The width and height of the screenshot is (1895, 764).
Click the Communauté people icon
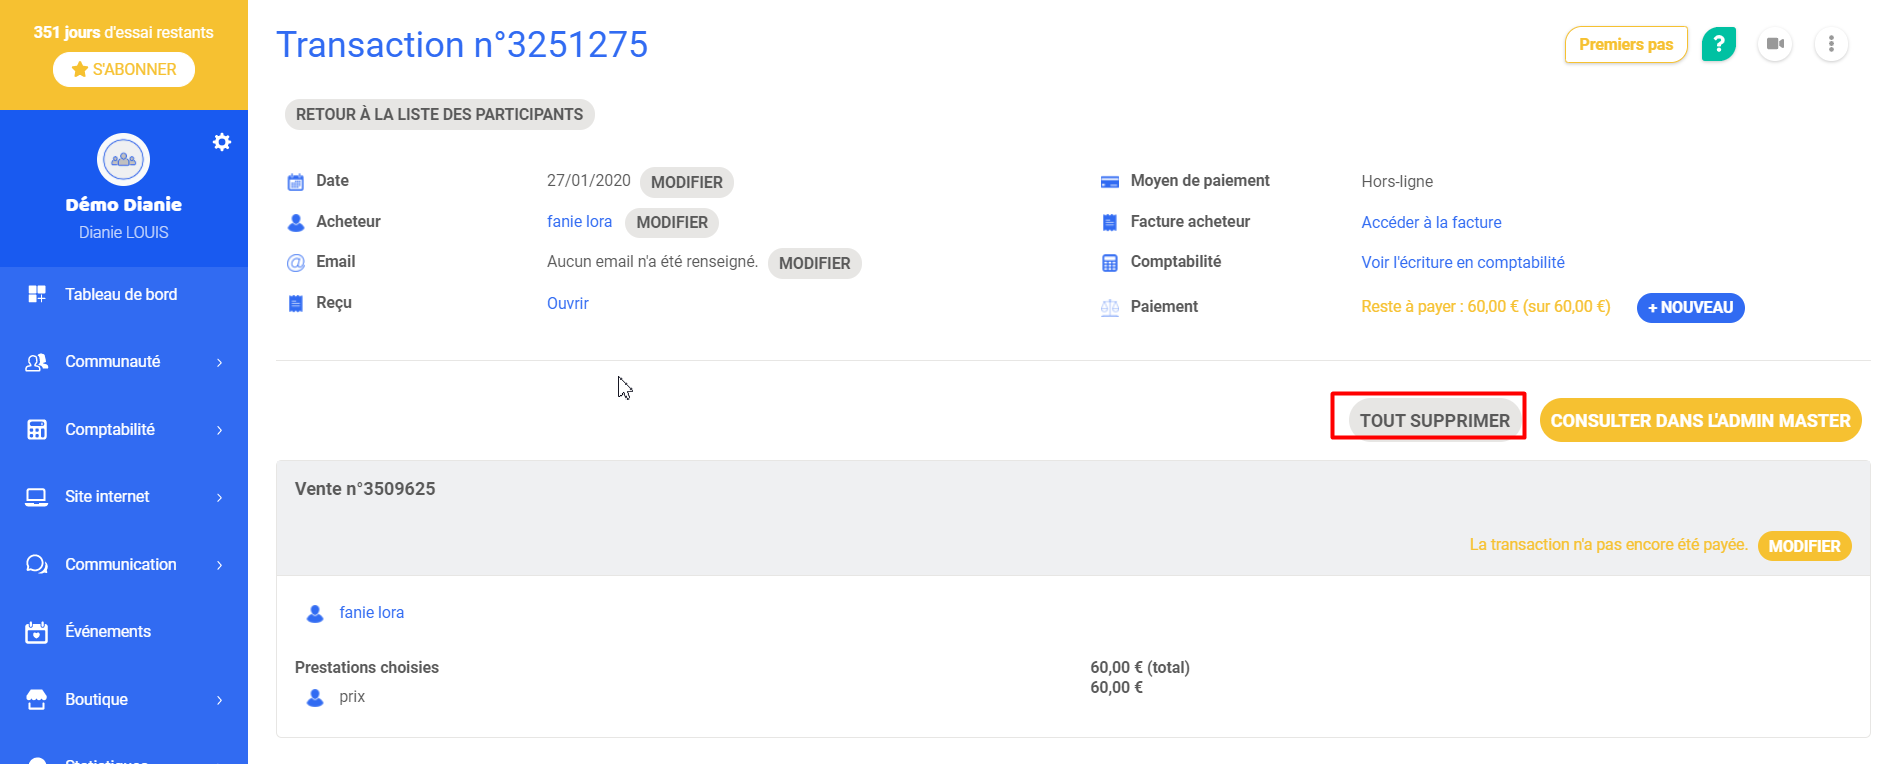coord(37,362)
